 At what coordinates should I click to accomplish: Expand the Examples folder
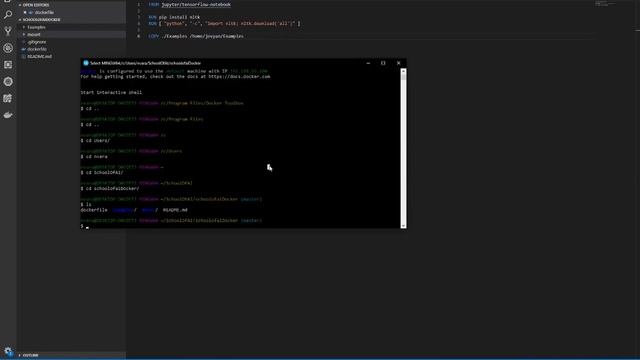[71, 27]
